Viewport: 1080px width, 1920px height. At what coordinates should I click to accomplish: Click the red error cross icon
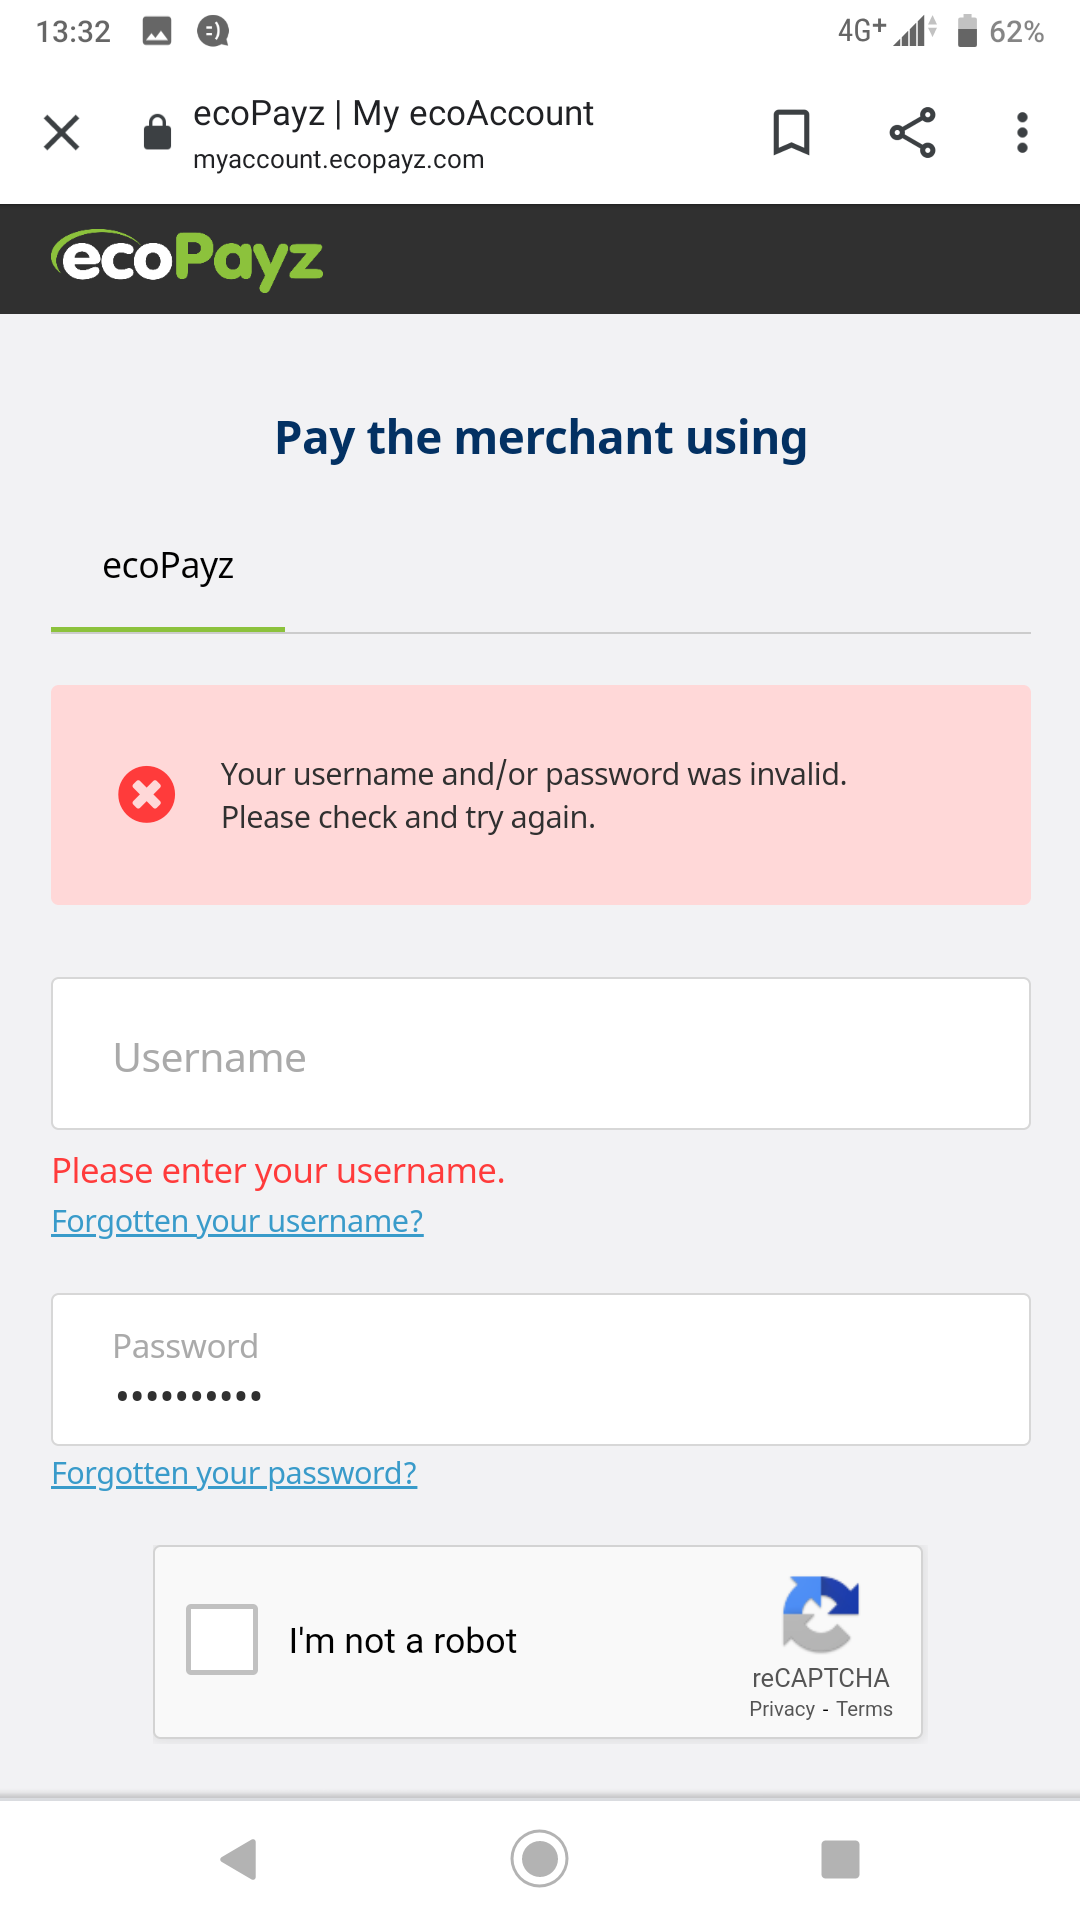pos(147,795)
